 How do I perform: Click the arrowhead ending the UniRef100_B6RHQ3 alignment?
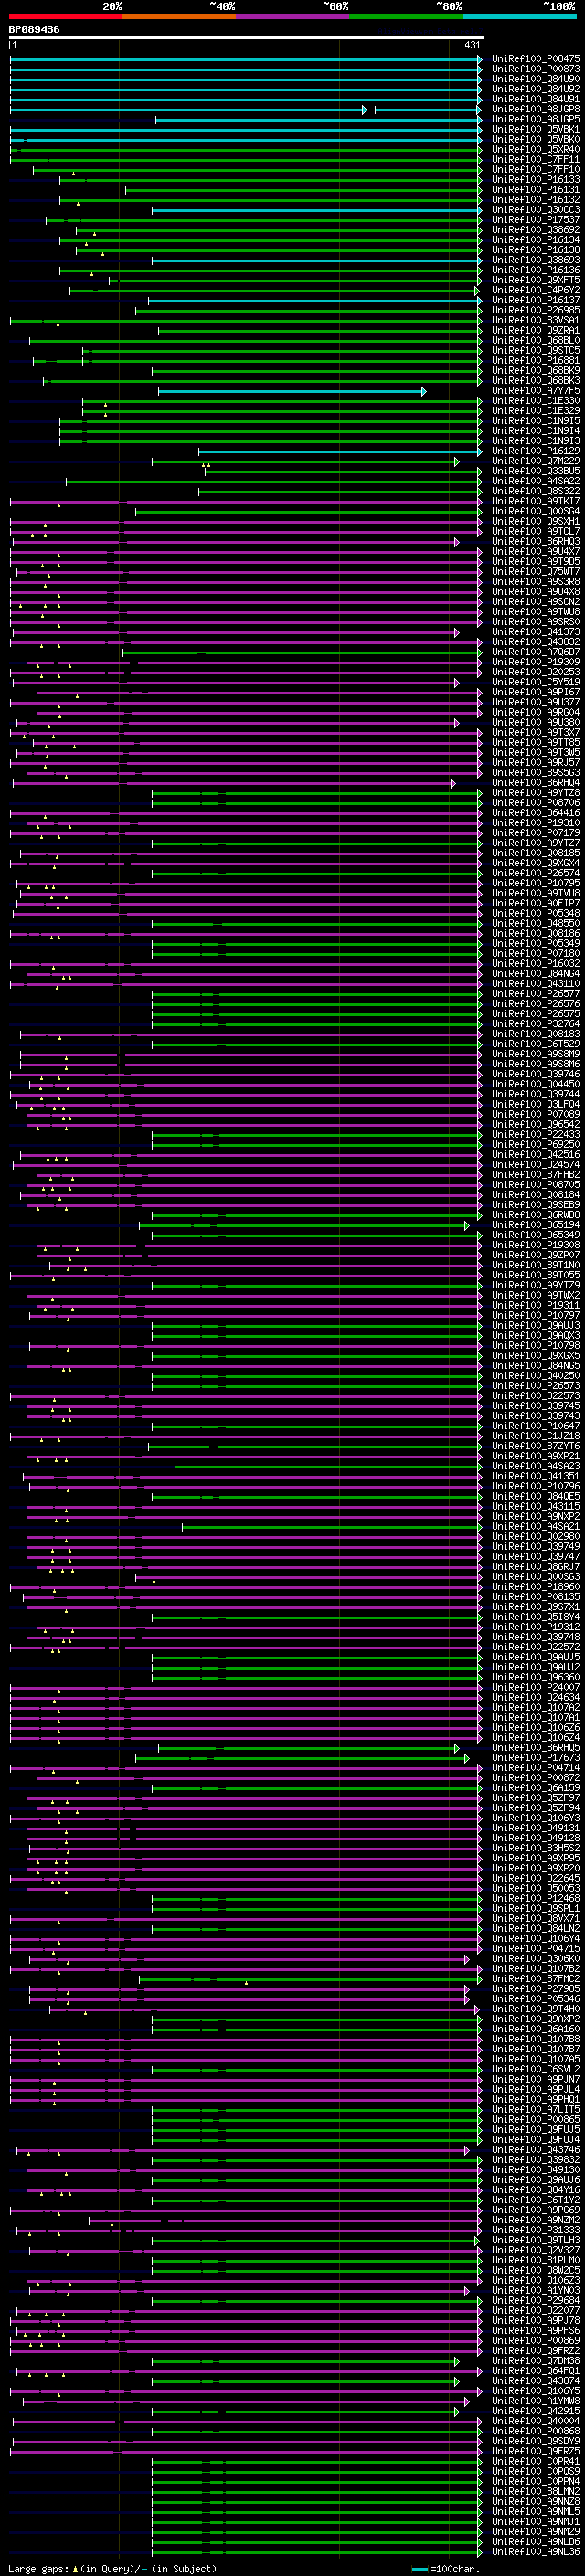[456, 542]
